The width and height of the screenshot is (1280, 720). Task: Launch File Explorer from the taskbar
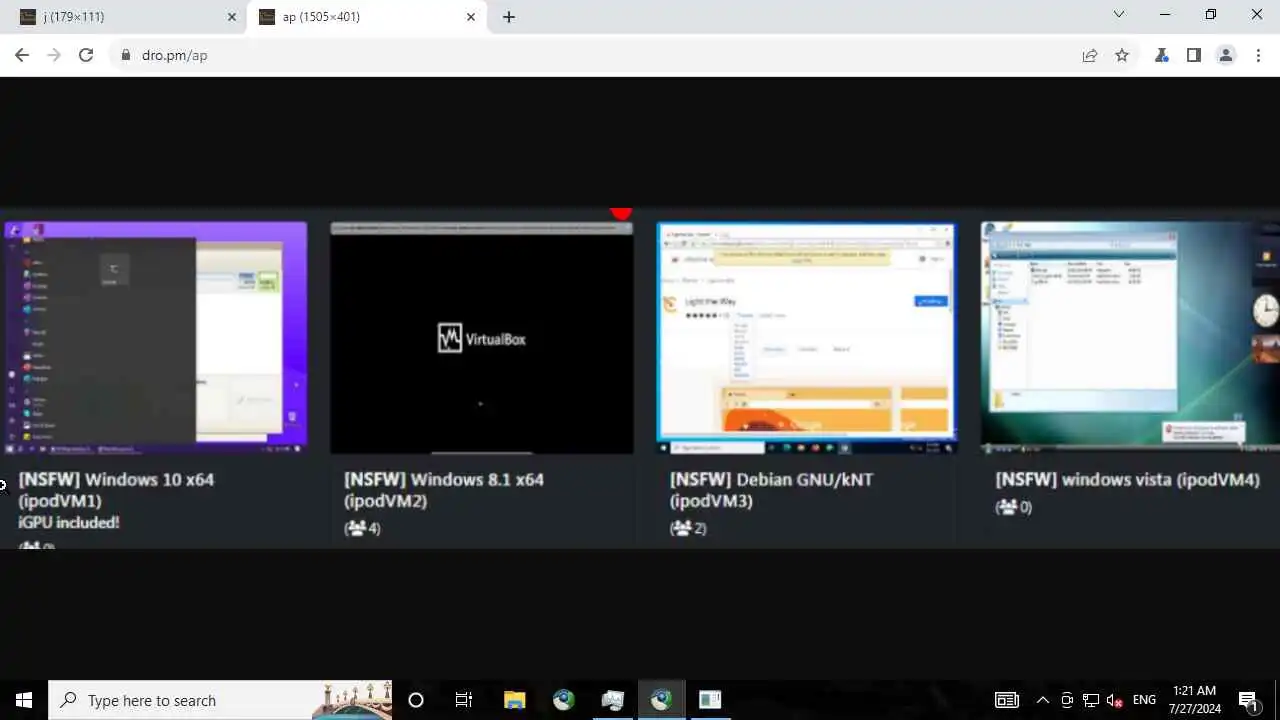(514, 700)
